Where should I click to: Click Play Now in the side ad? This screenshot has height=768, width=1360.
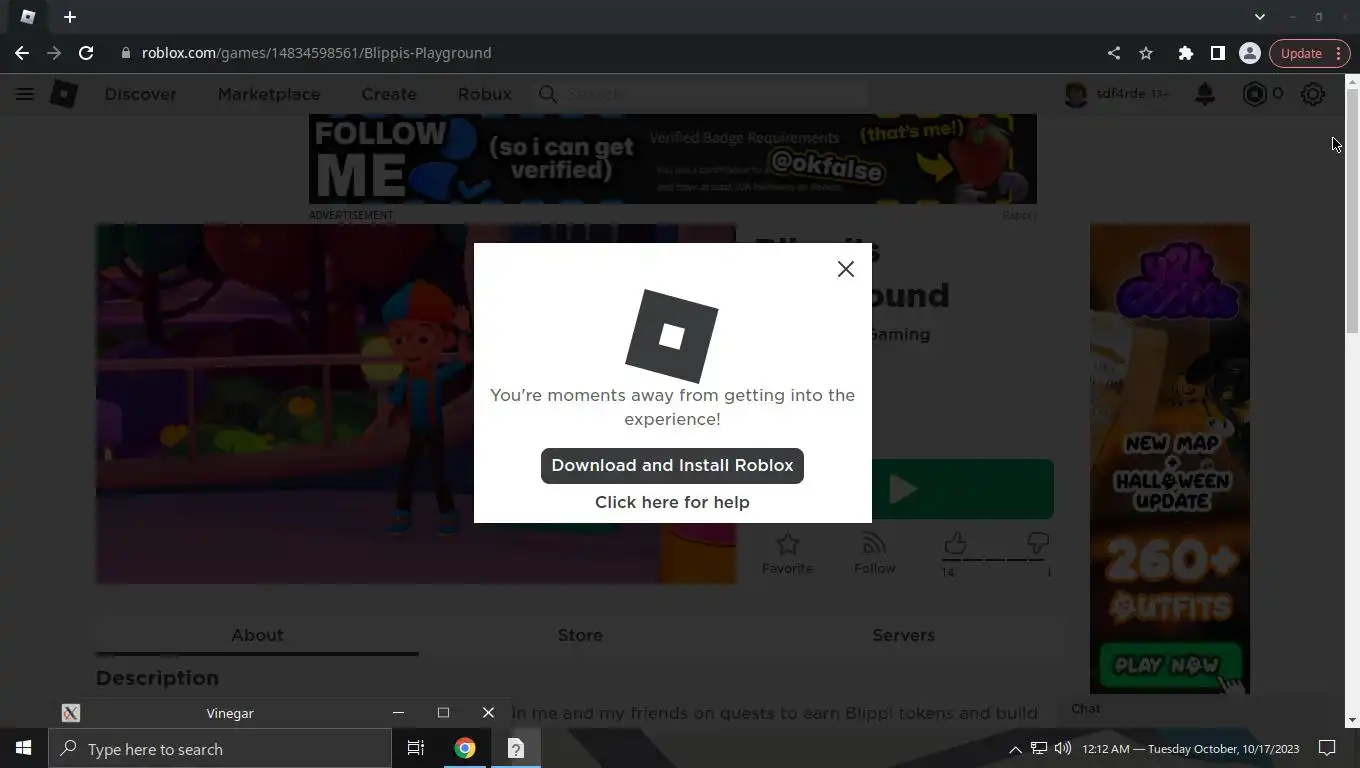point(1169,665)
